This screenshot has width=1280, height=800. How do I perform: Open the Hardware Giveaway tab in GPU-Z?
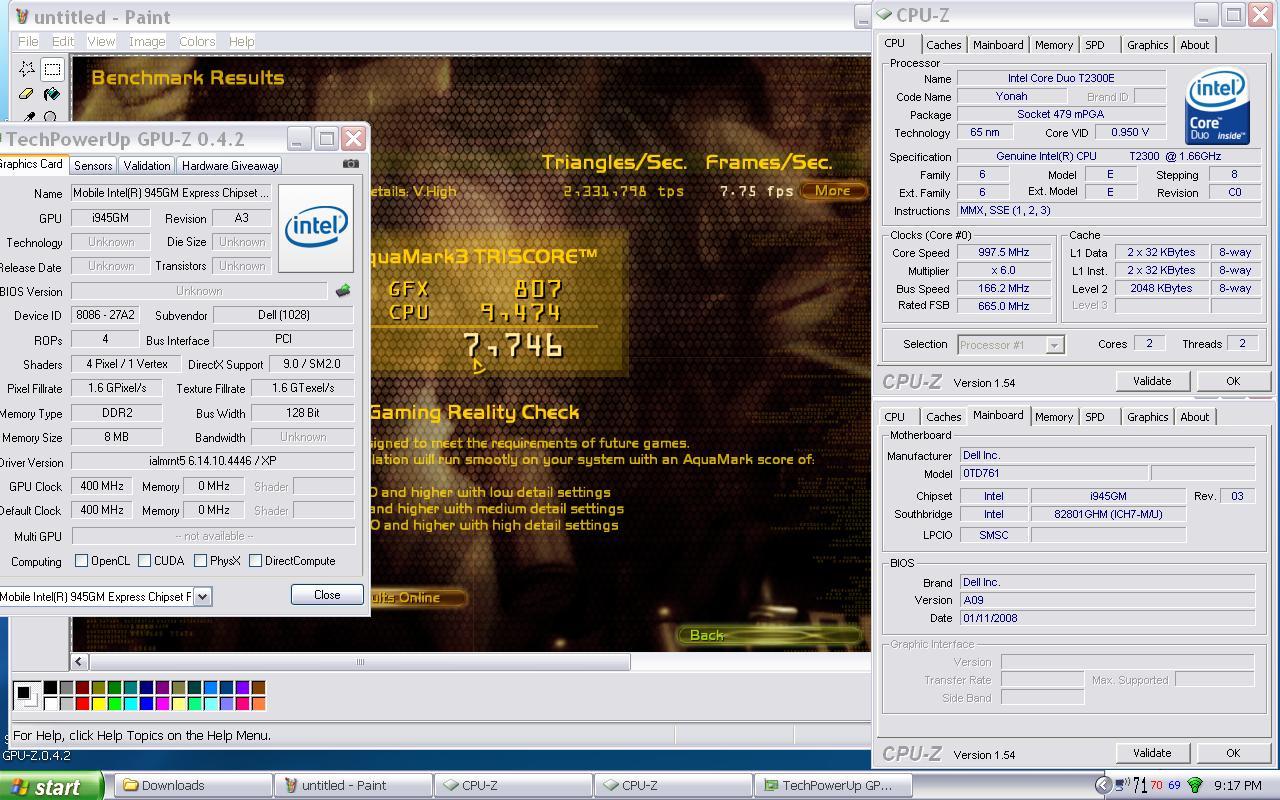point(230,165)
